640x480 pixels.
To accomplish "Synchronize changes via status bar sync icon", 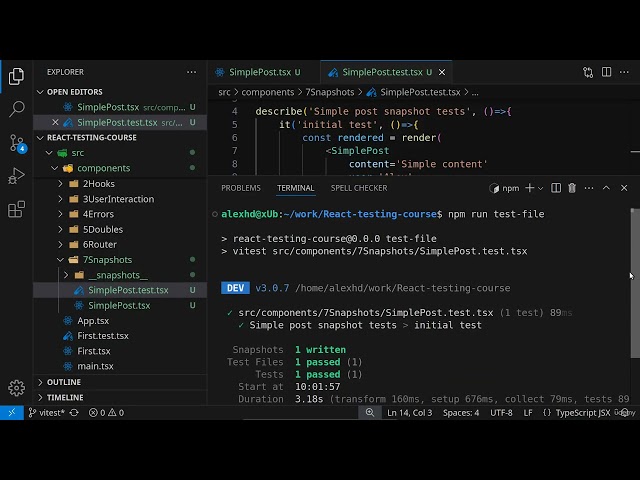I will click(74, 413).
